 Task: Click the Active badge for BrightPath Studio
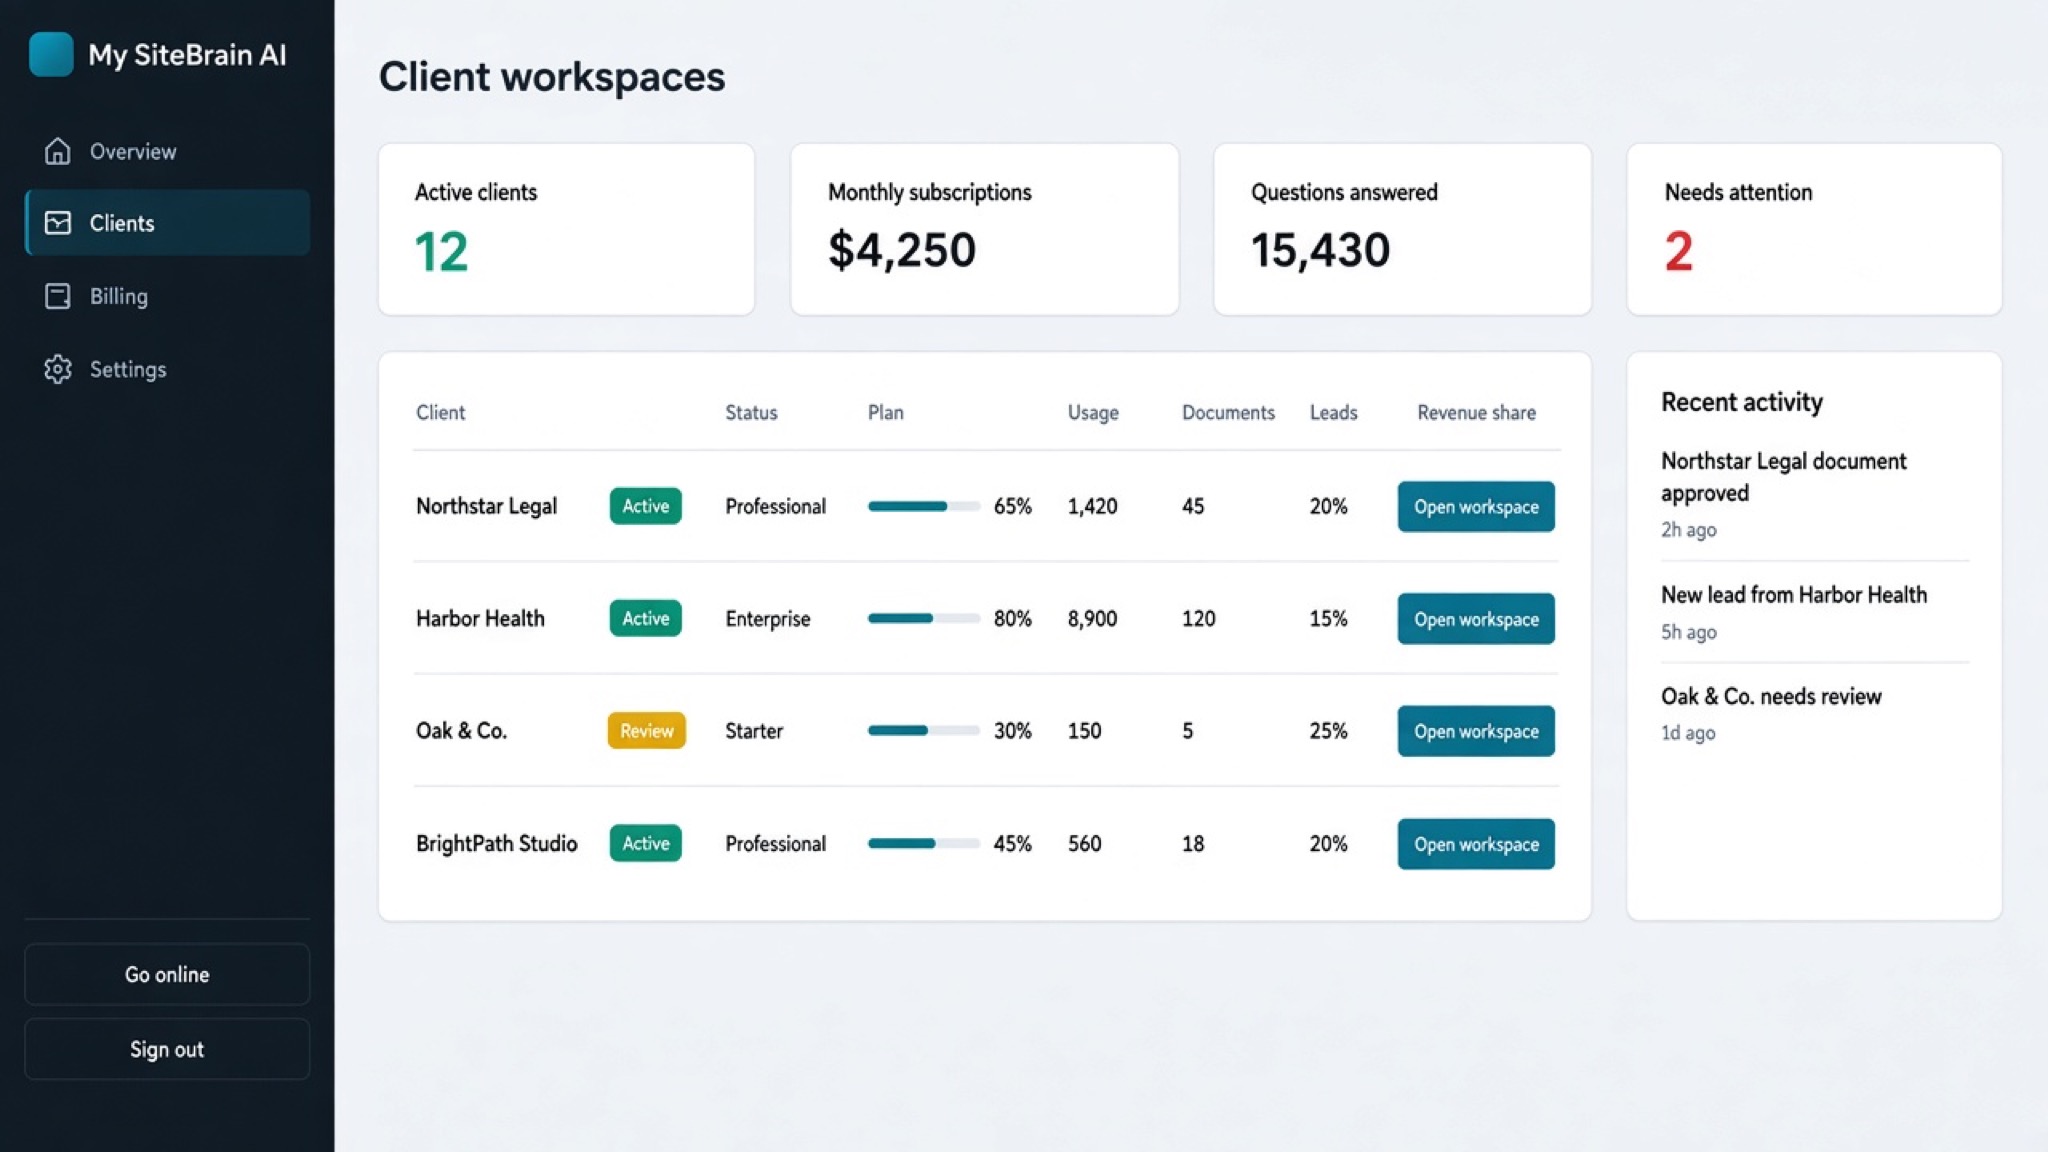coord(646,843)
